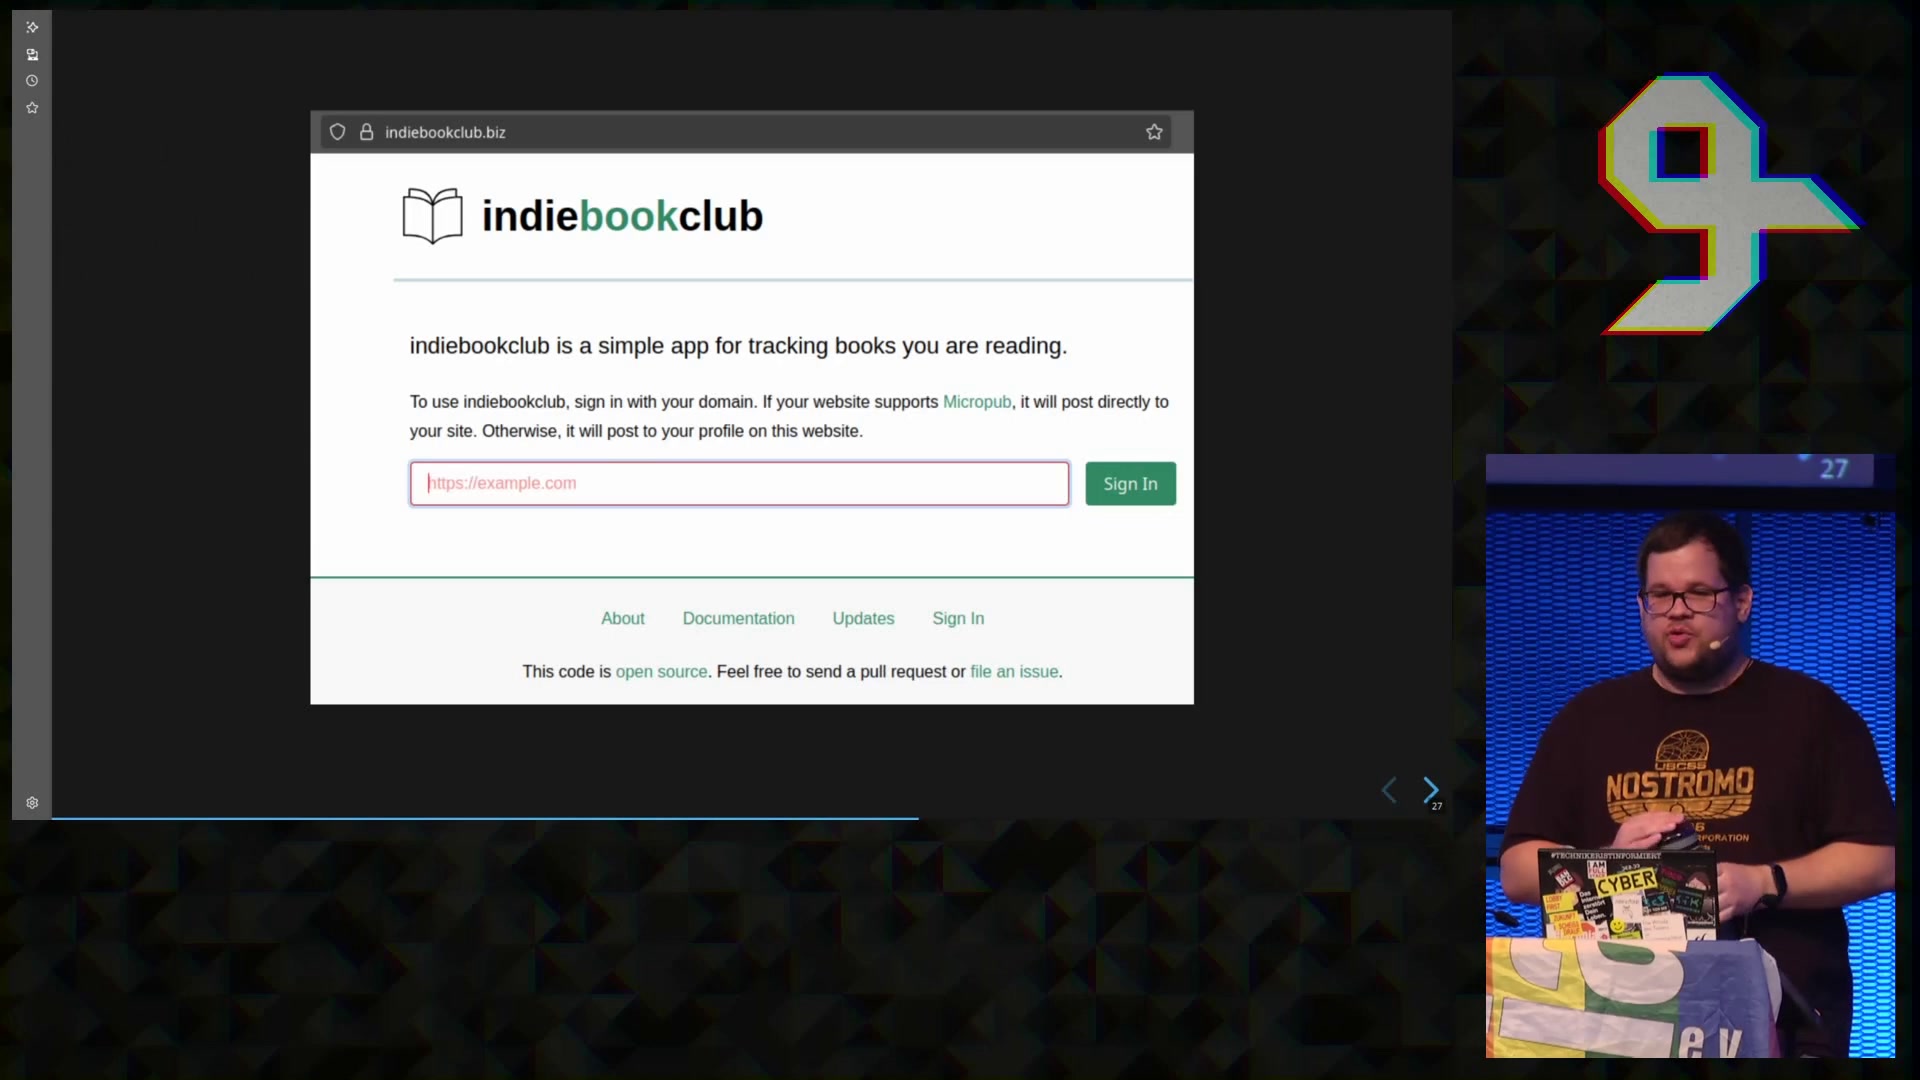Click the green Sign In button
This screenshot has height=1080, width=1920.
tap(1130, 483)
